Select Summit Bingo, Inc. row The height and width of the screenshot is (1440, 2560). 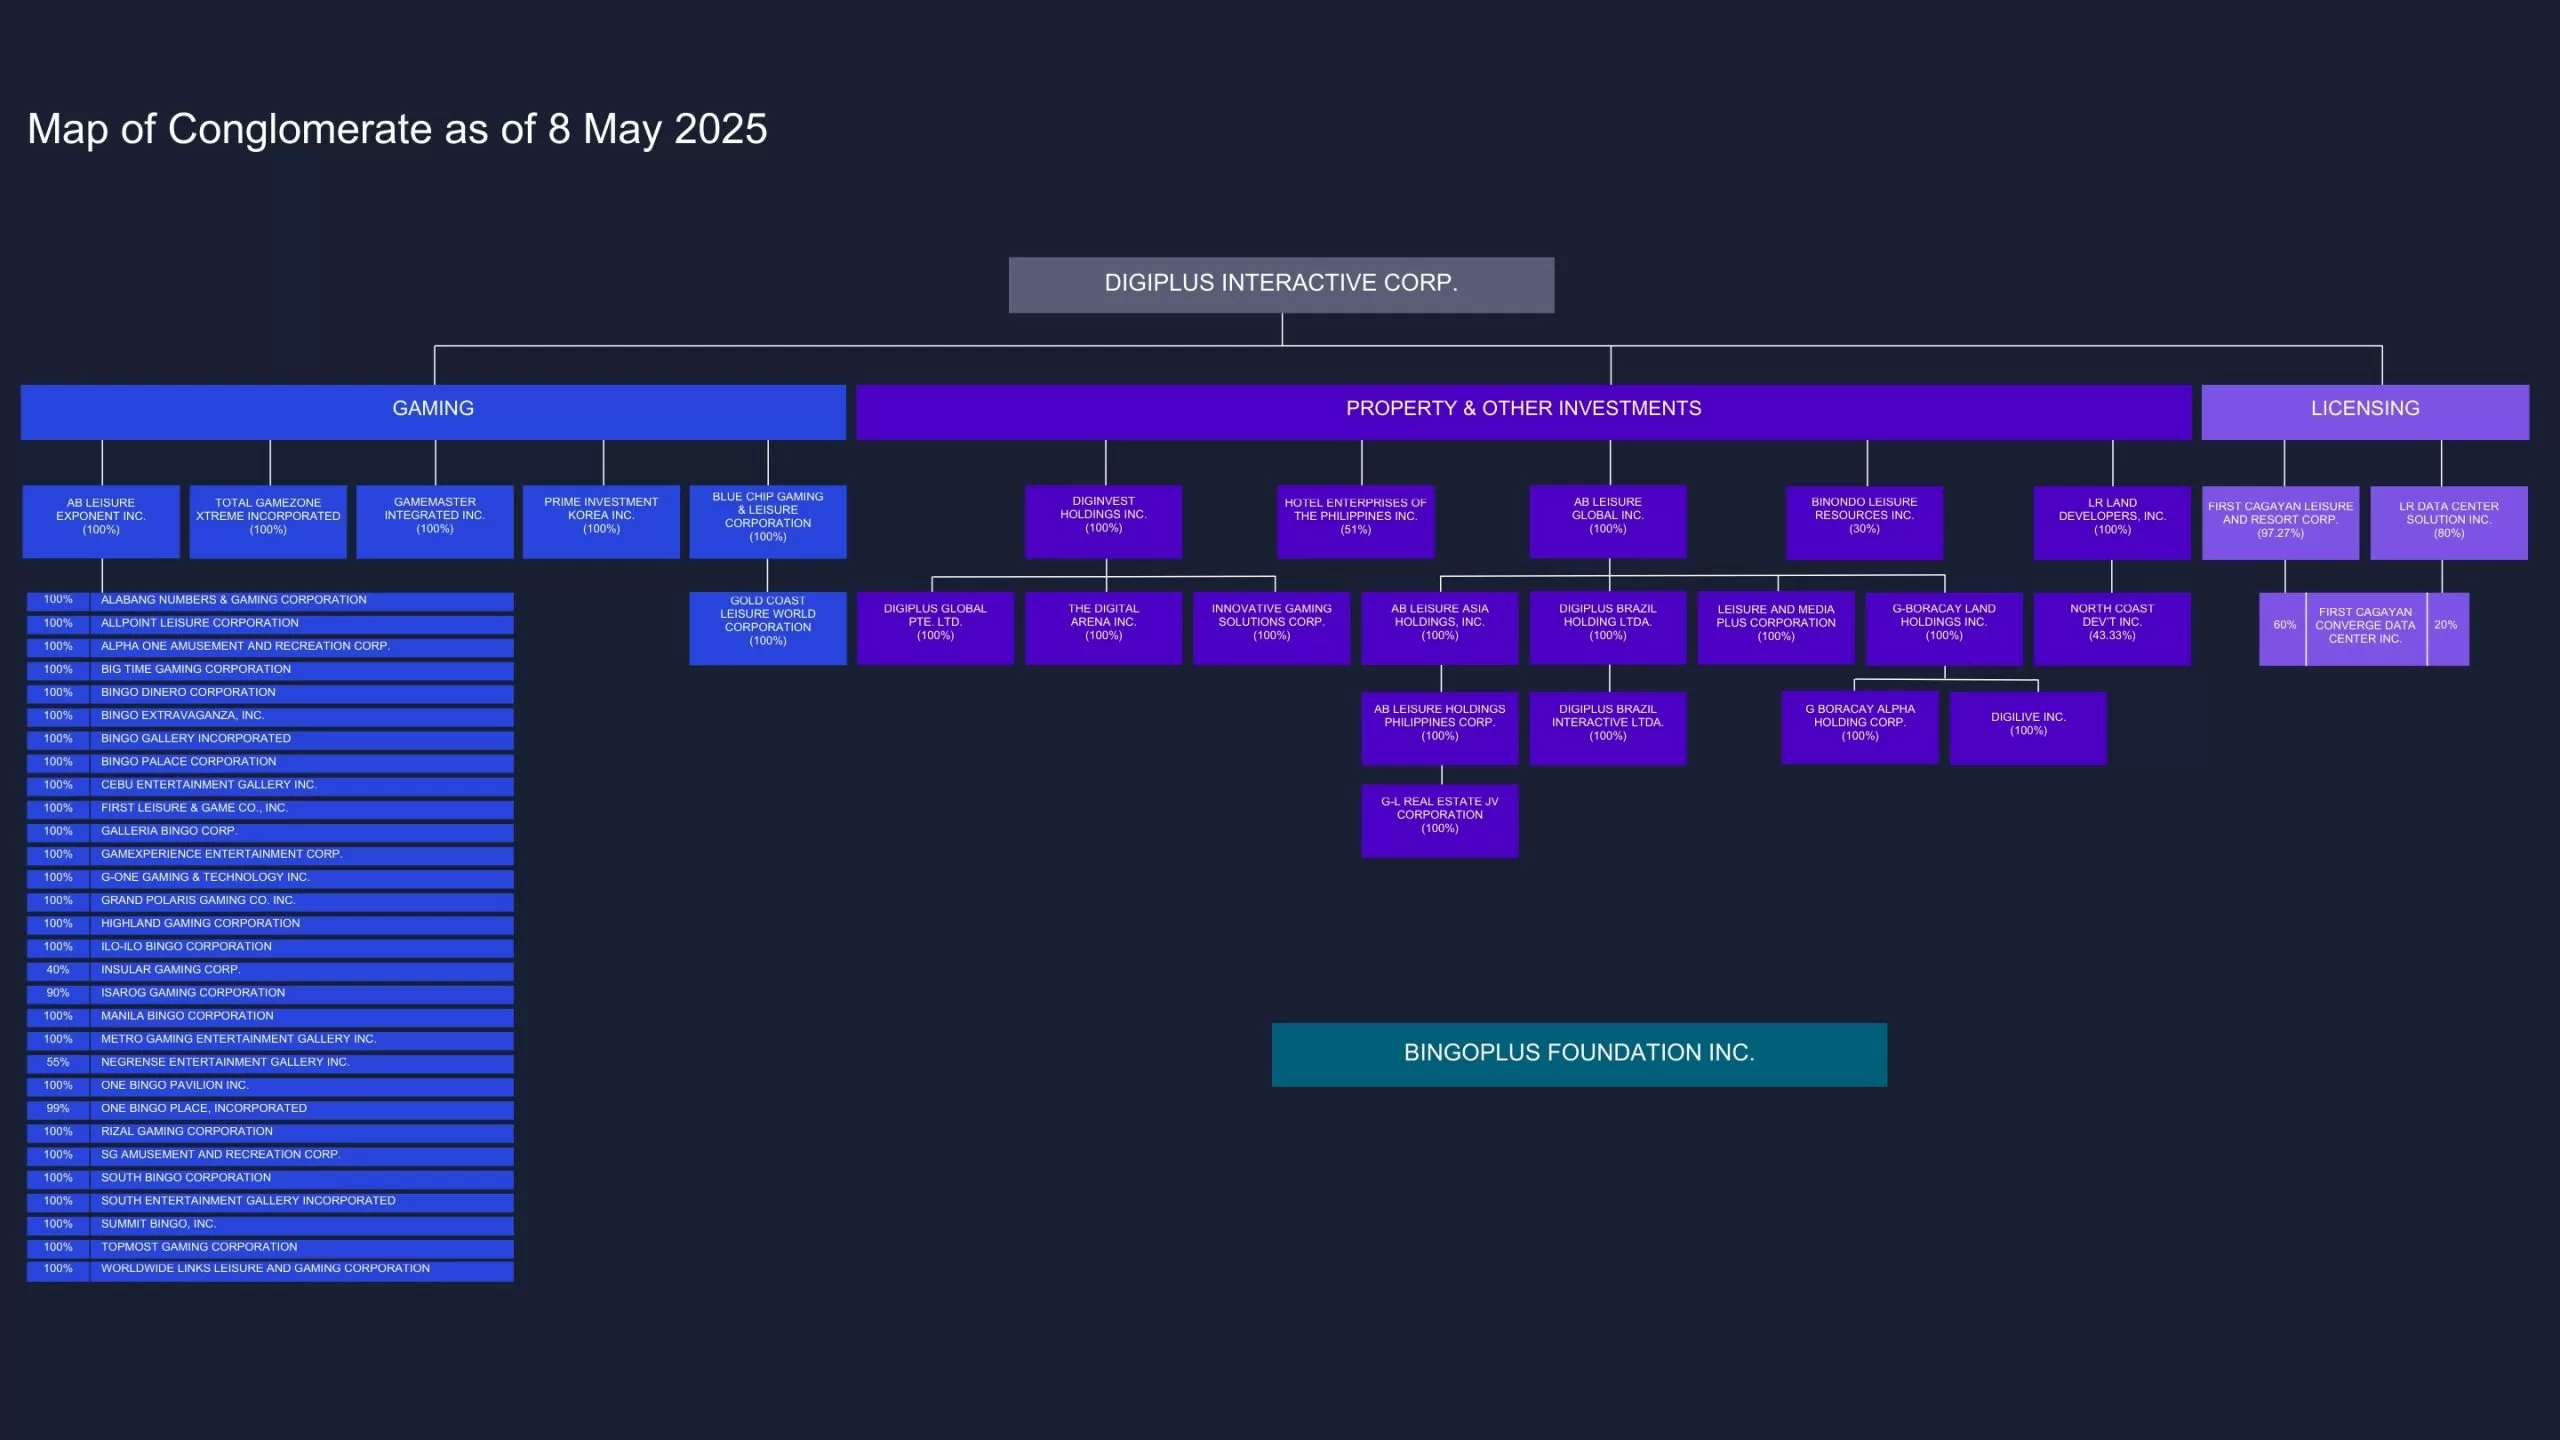tap(270, 1225)
